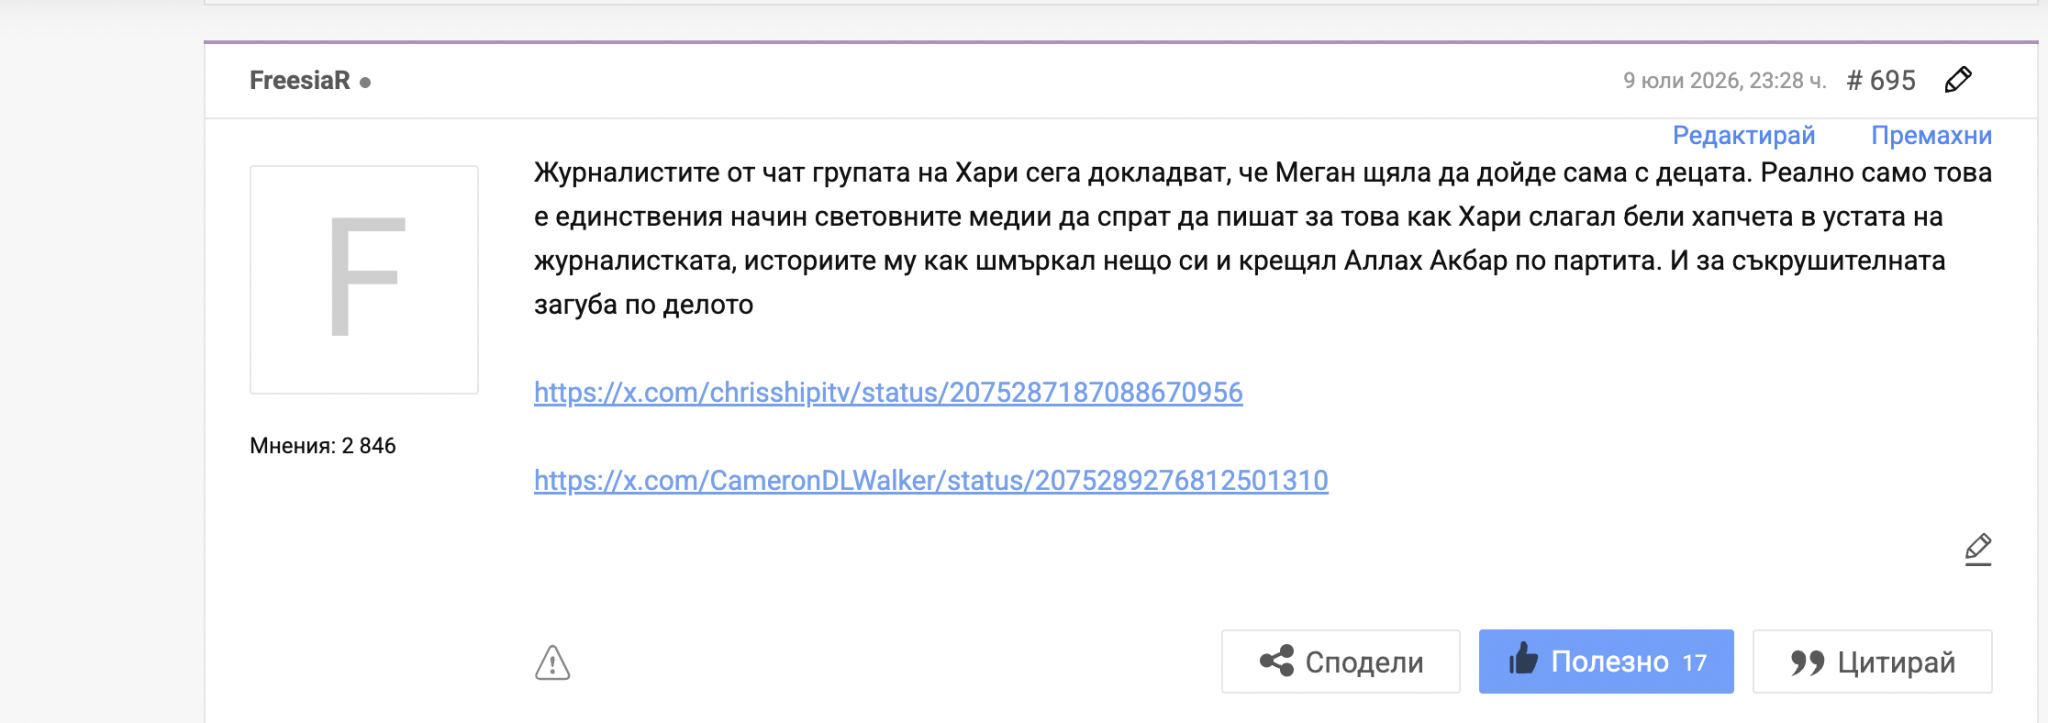The image size is (2048, 723).
Task: Click the thumbs-up icon in Полезно button
Action: tap(1523, 658)
